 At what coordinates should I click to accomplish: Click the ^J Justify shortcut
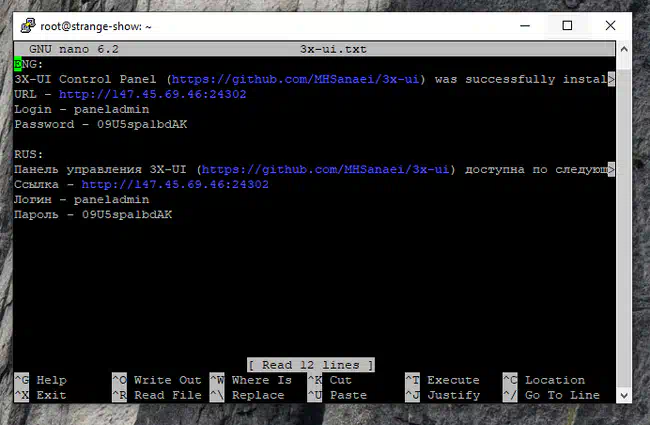point(442,395)
